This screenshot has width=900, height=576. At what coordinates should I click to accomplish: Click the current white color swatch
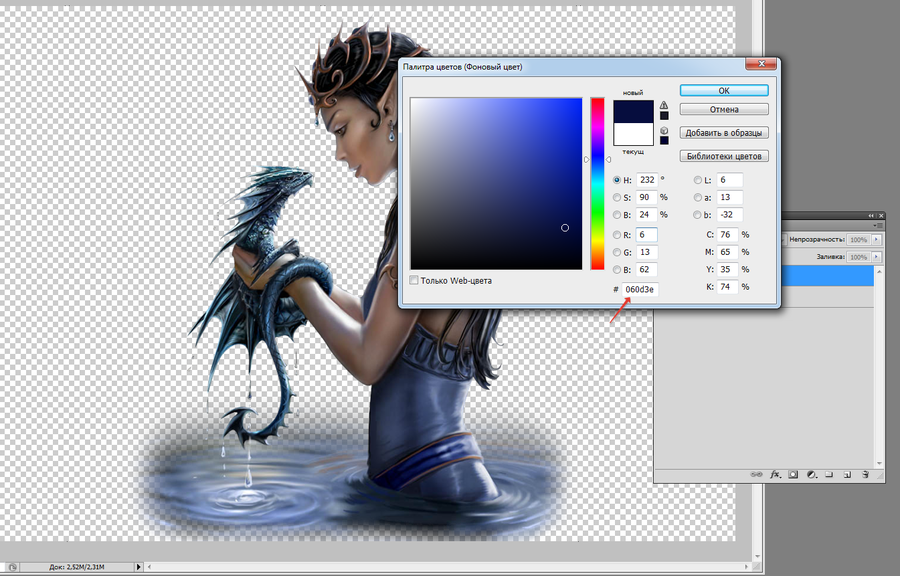[x=633, y=134]
